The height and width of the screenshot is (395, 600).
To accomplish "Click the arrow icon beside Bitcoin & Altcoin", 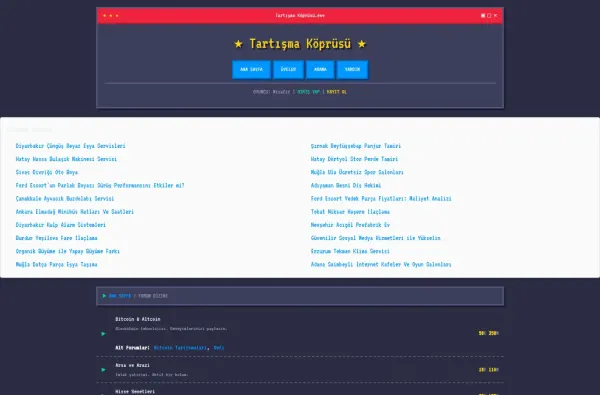I will tap(103, 334).
